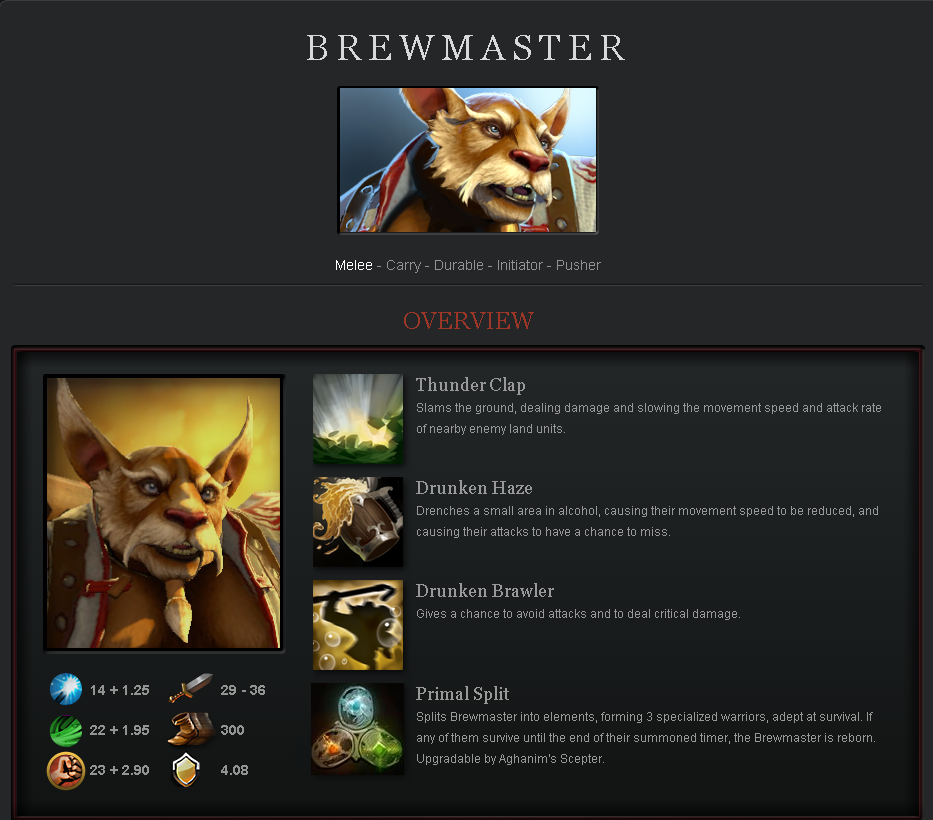The height and width of the screenshot is (820, 933).
Task: Click the Primal Split ultimate icon
Action: click(x=358, y=728)
